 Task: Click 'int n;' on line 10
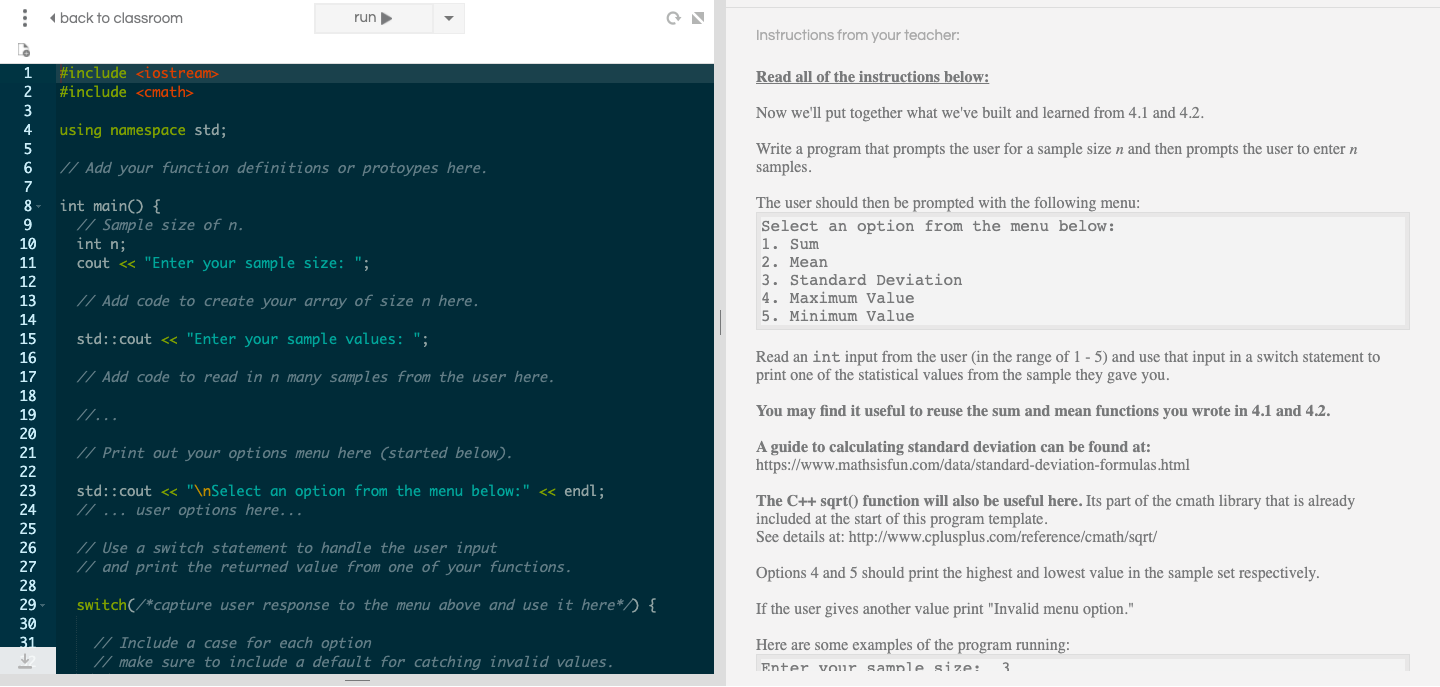click(x=101, y=244)
